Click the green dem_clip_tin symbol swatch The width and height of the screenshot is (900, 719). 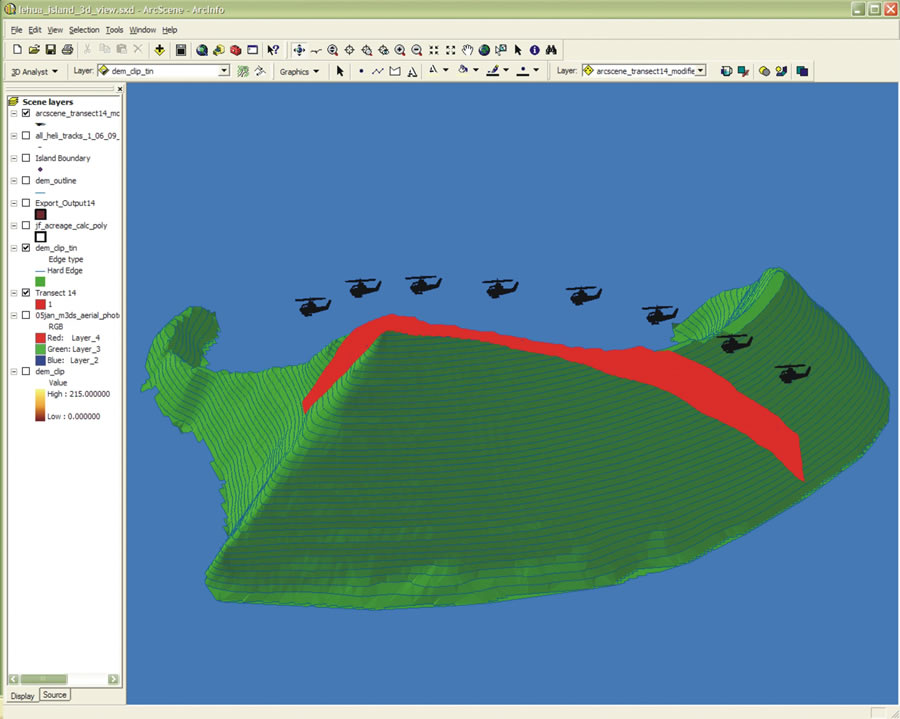click(x=40, y=281)
